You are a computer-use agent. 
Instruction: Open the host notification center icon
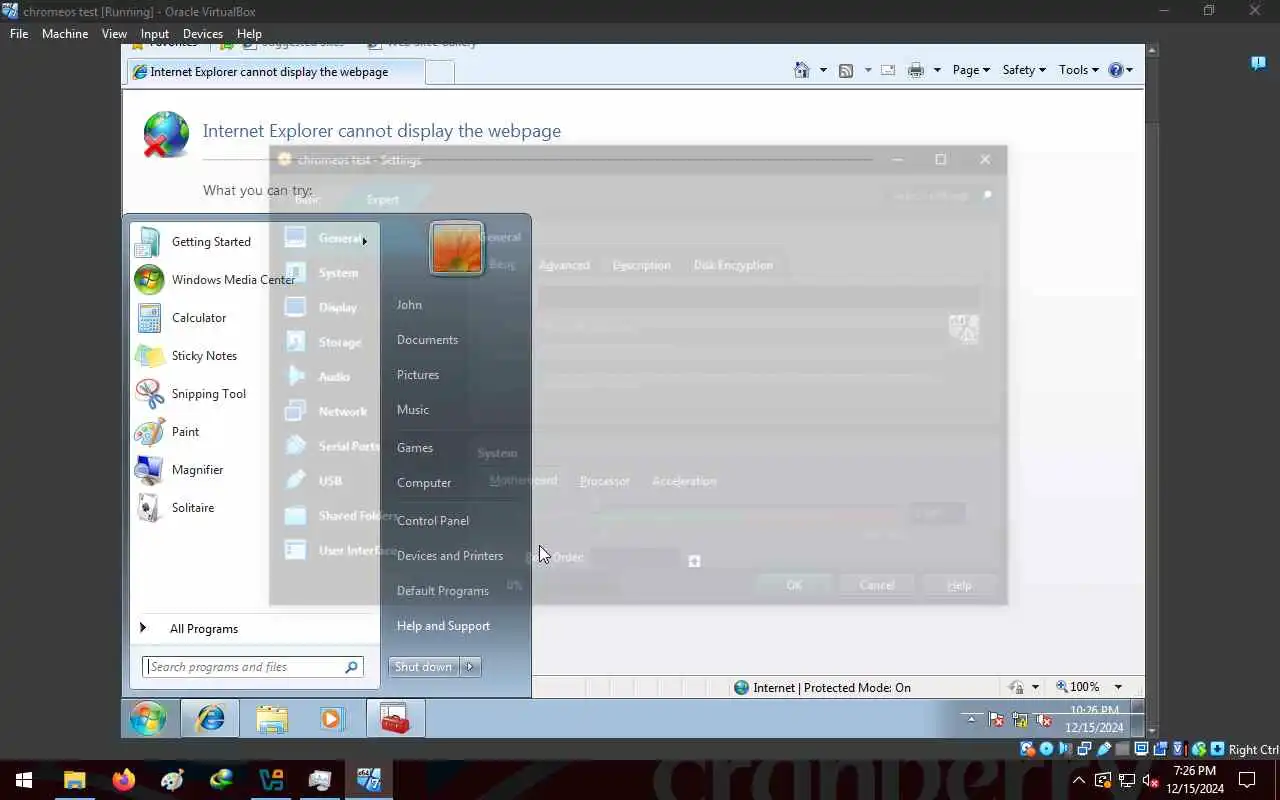tap(1247, 780)
